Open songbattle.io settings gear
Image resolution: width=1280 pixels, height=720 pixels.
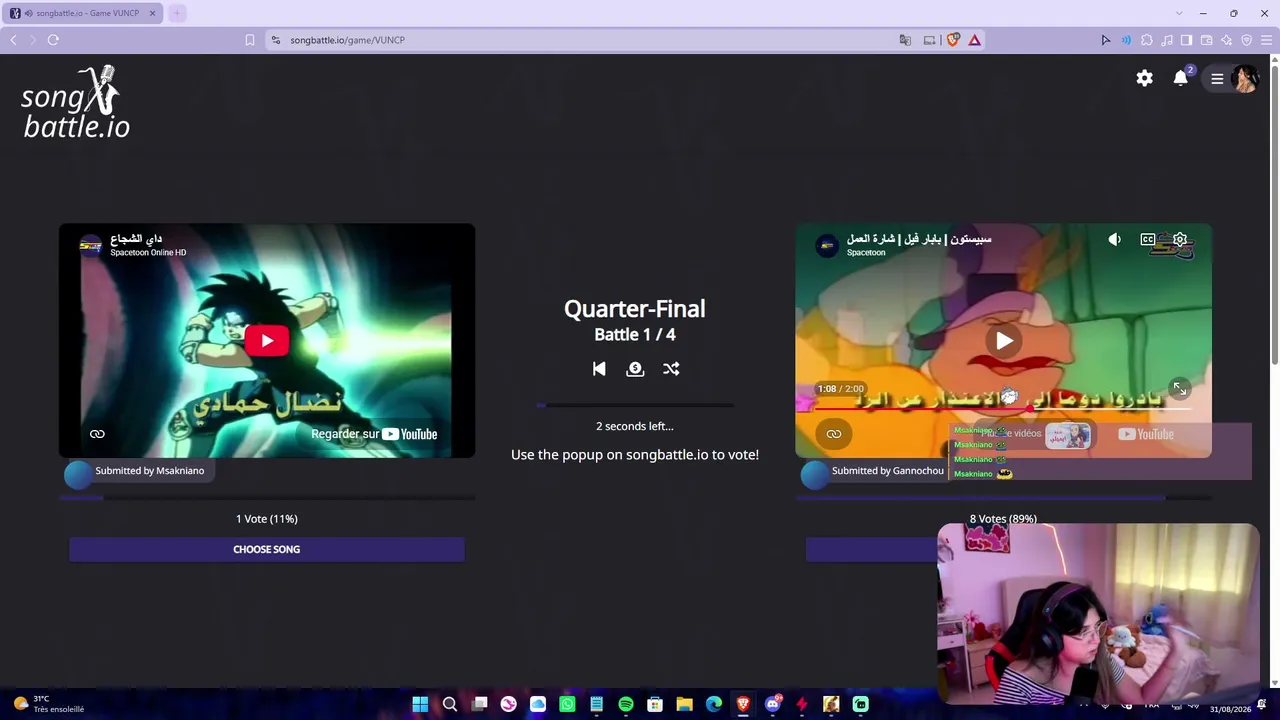1144,78
